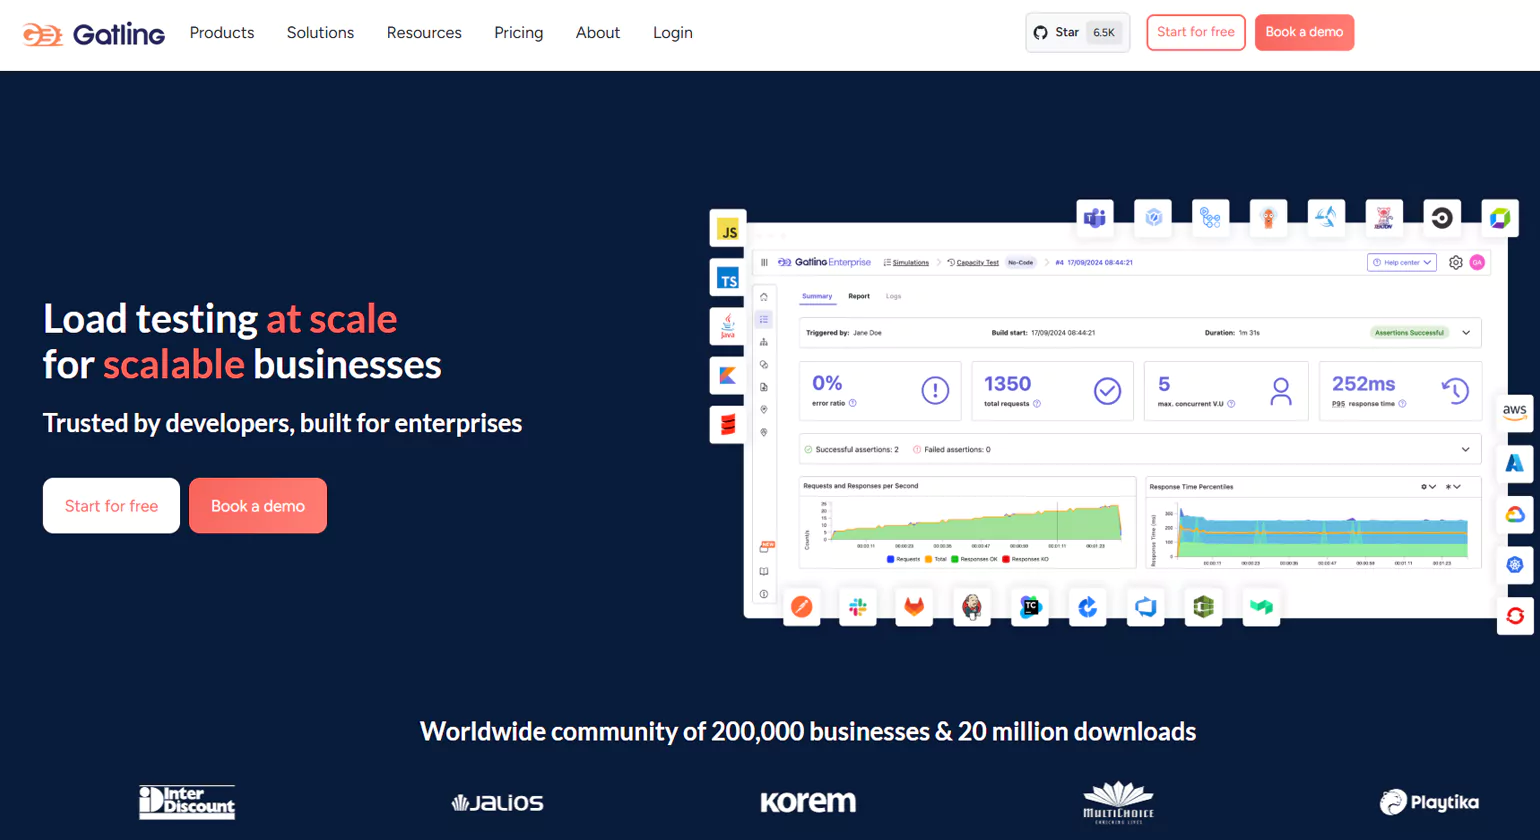Open the Pricing page from navigation
The image size is (1540, 840).
point(518,33)
